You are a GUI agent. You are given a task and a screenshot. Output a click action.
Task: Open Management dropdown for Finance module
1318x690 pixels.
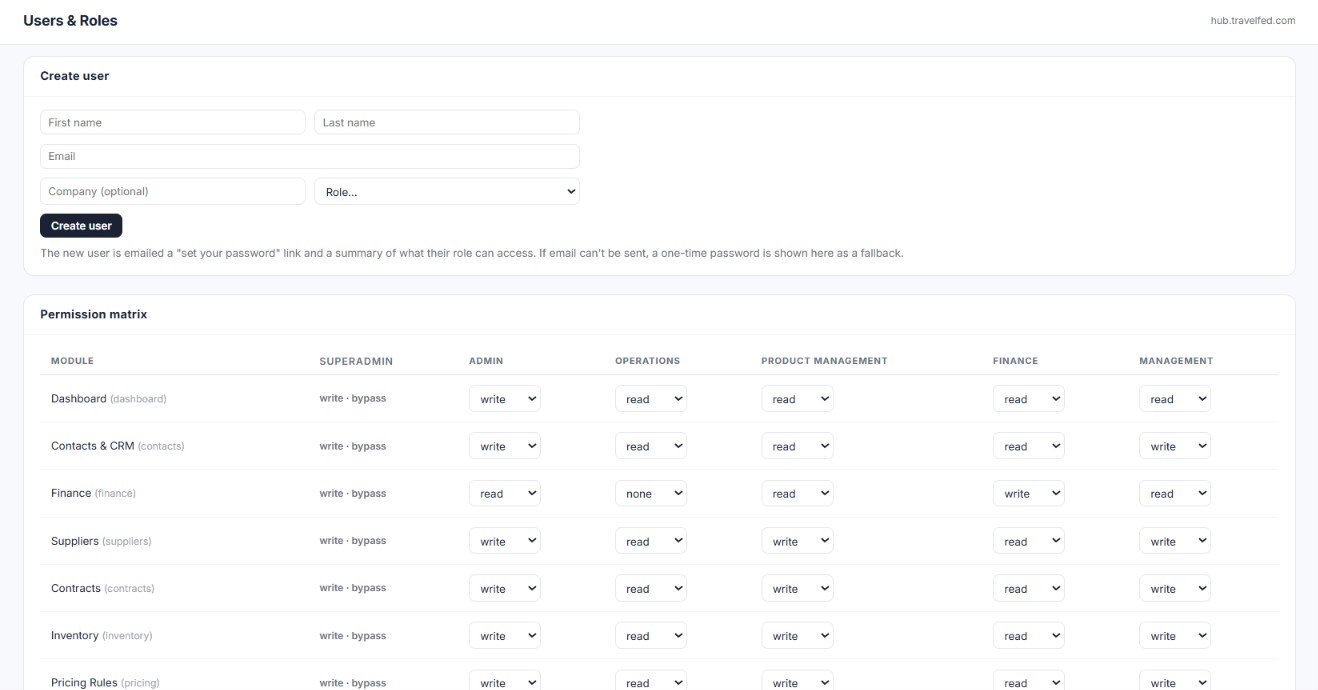click(x=1175, y=493)
